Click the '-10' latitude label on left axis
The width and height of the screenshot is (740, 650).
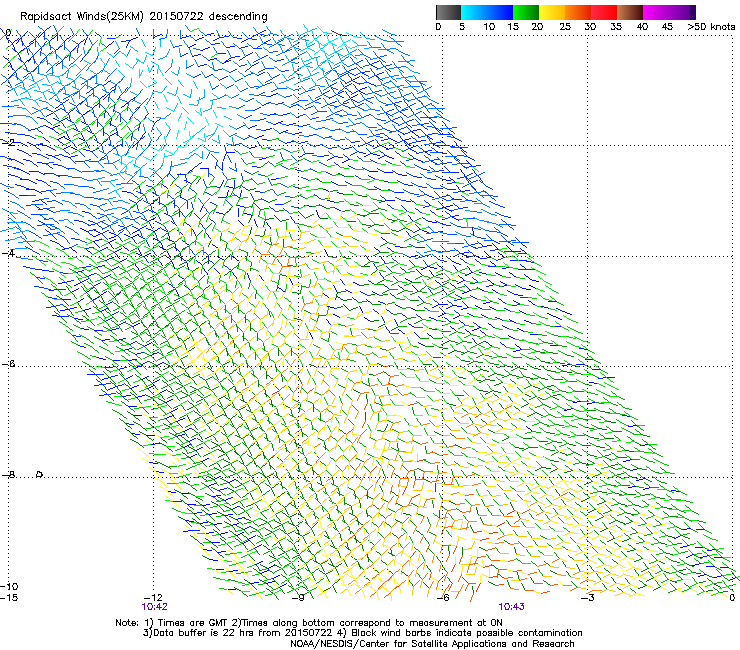(x=9, y=586)
